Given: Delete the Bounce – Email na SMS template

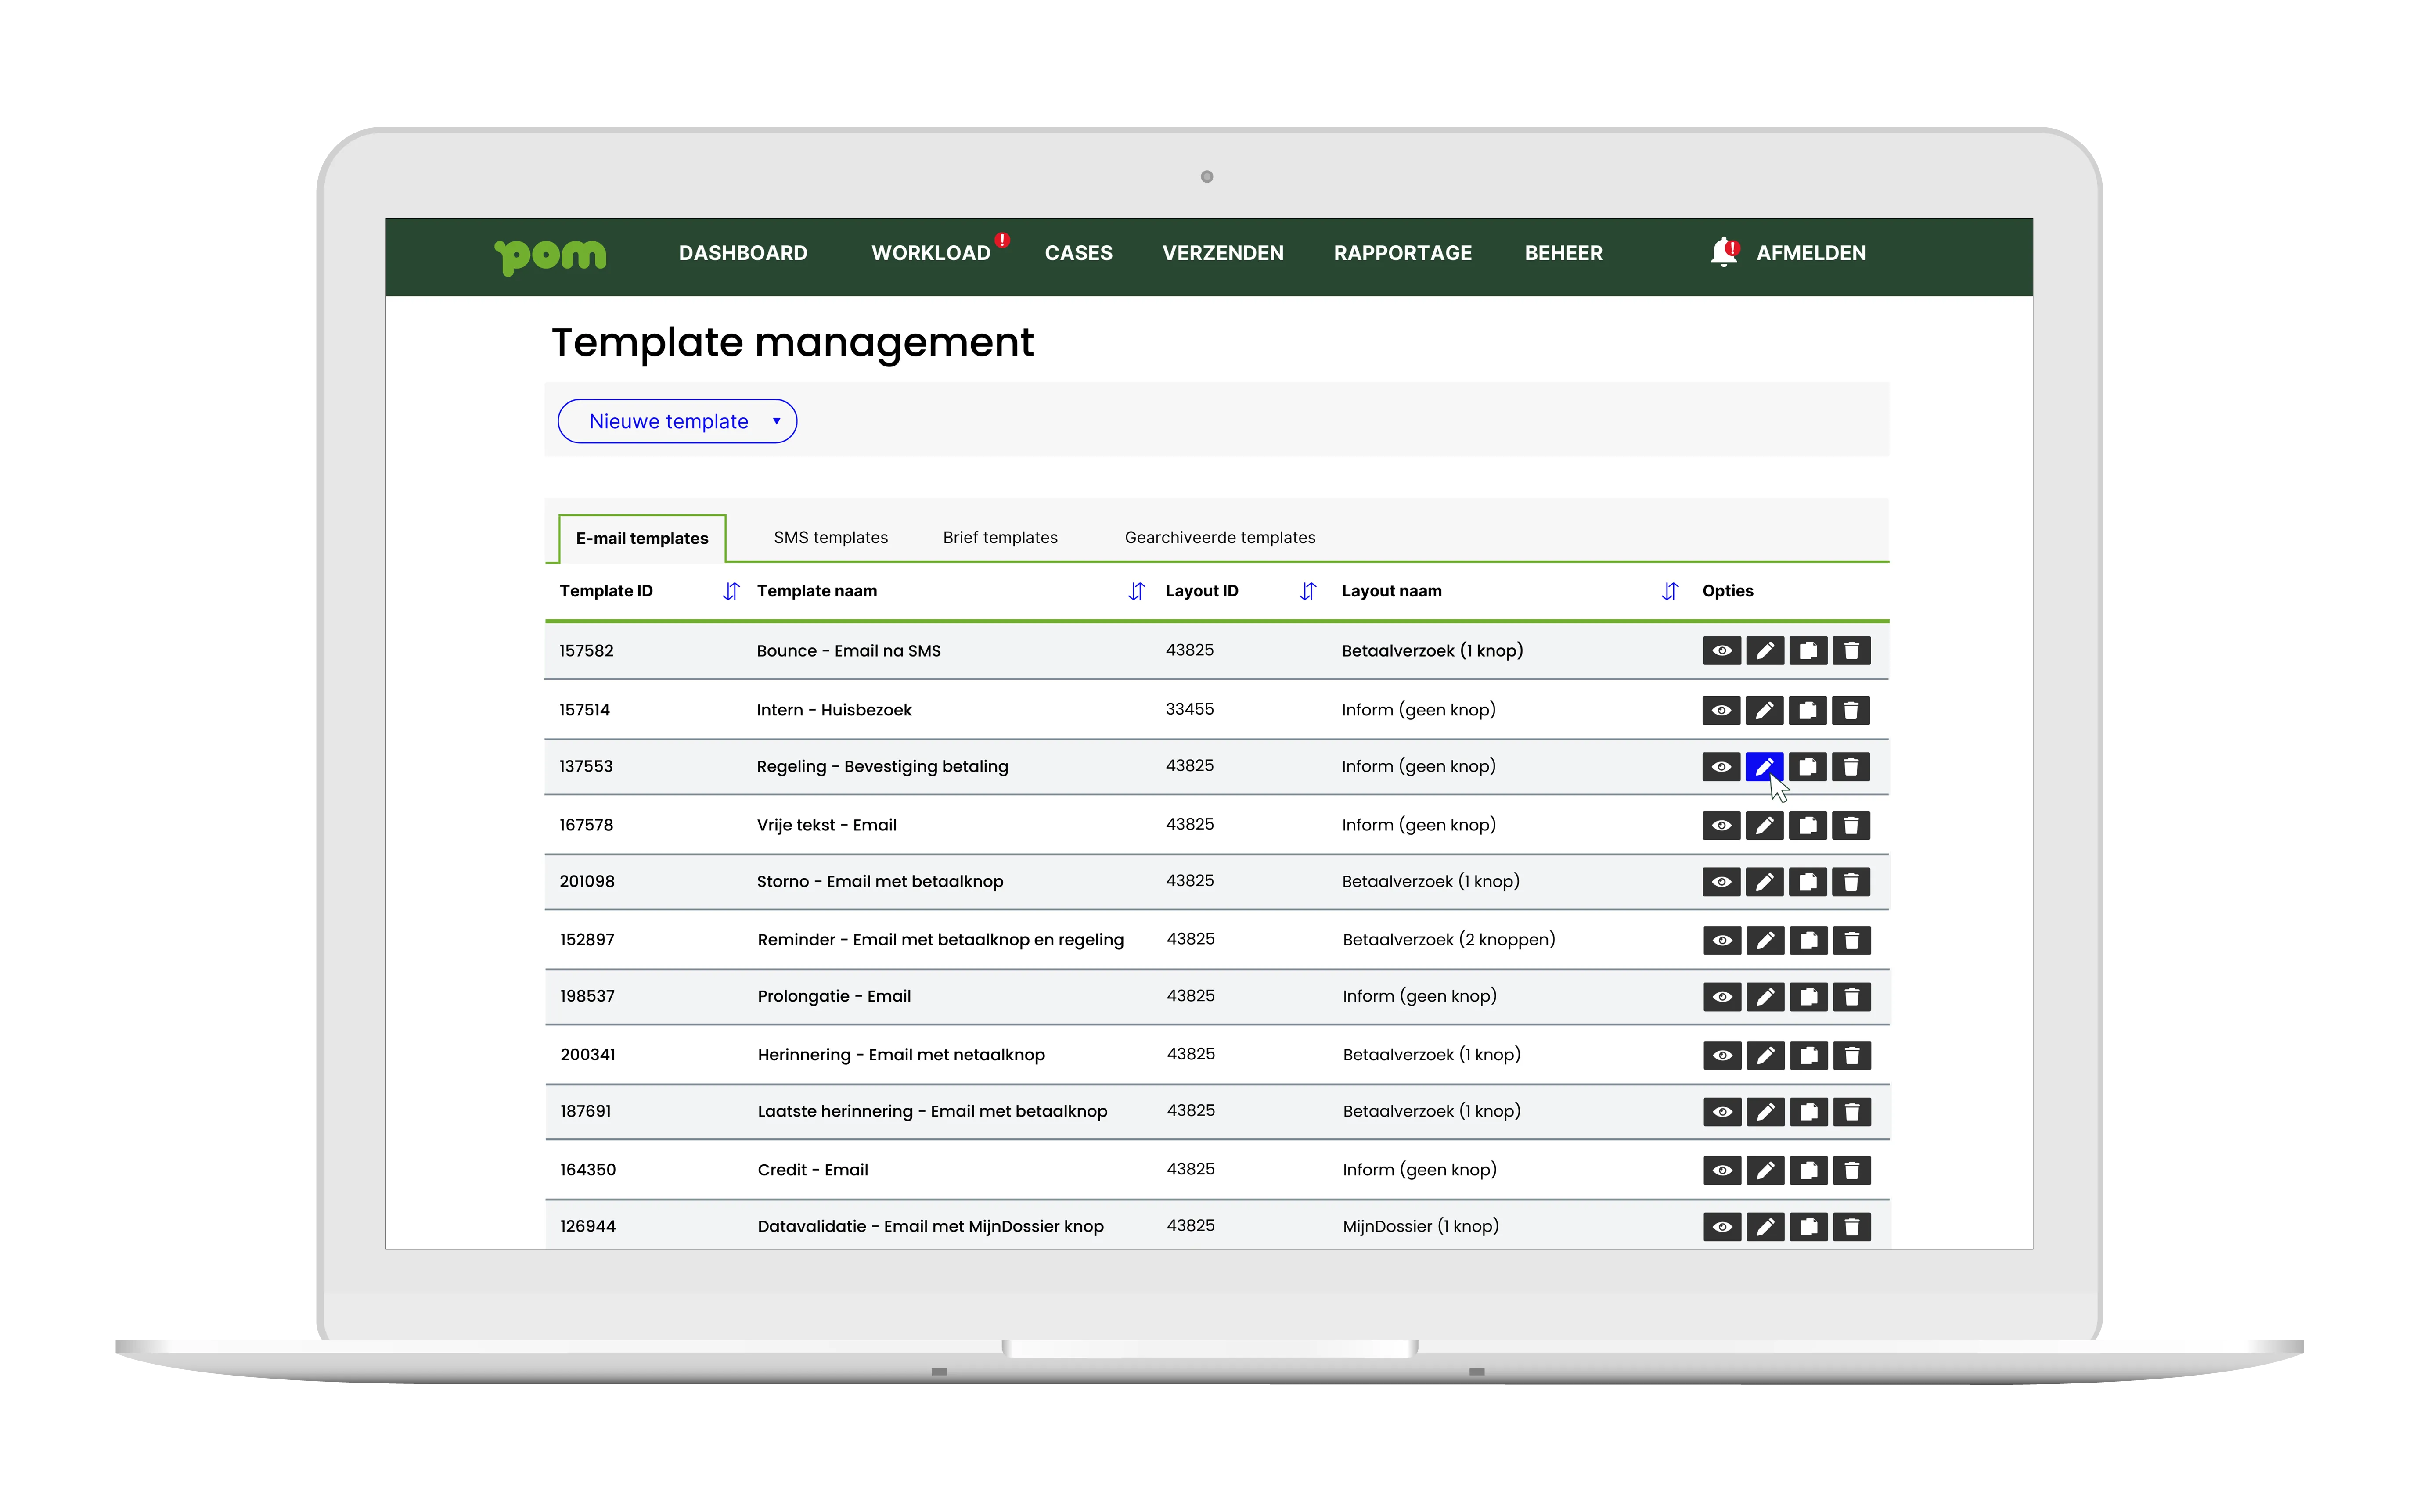Looking at the screenshot, I should [x=1851, y=651].
